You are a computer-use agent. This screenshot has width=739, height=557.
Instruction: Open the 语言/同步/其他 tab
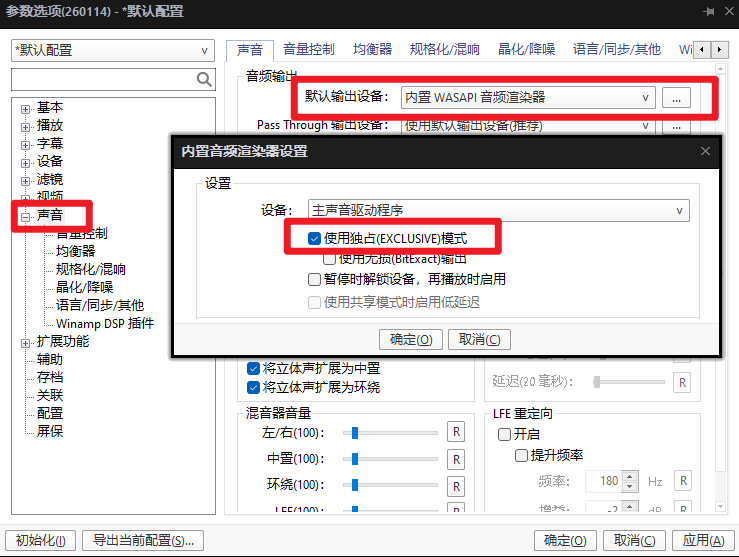(616, 49)
